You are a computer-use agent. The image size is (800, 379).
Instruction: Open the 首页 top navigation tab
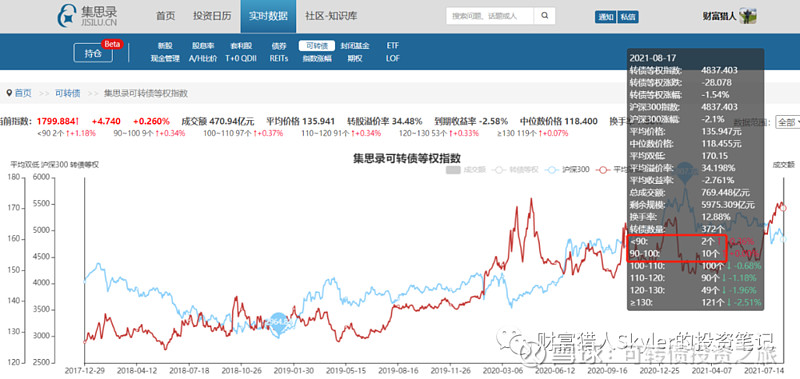point(165,16)
